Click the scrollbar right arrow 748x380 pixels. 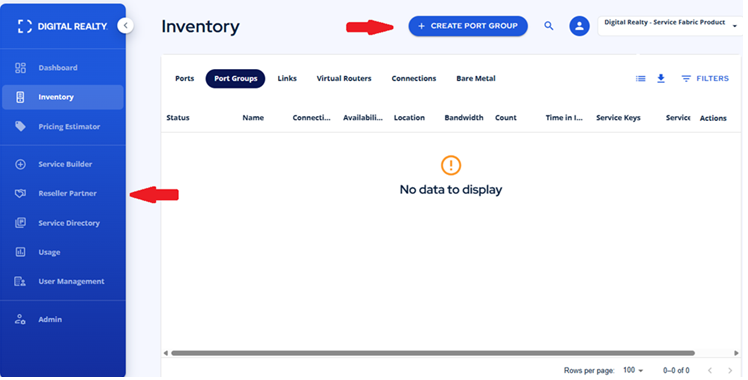(736, 353)
